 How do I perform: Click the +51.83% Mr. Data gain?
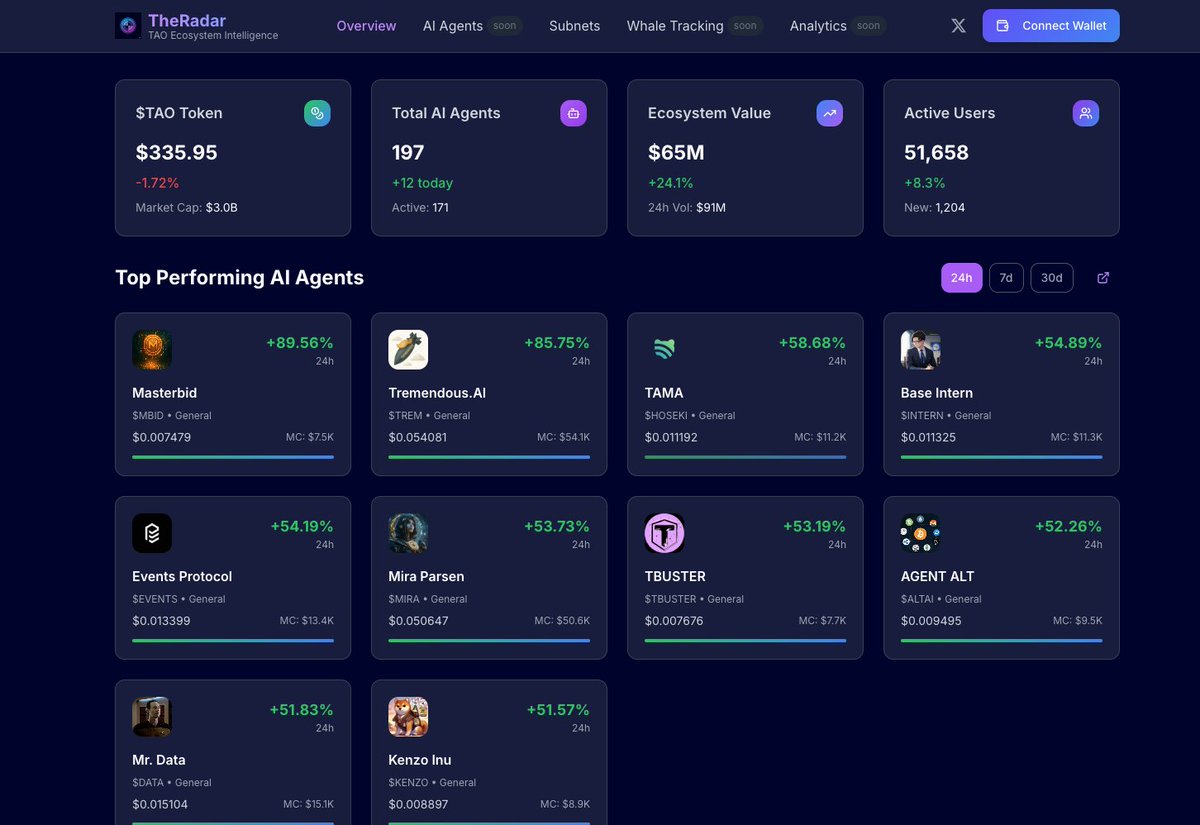[301, 710]
